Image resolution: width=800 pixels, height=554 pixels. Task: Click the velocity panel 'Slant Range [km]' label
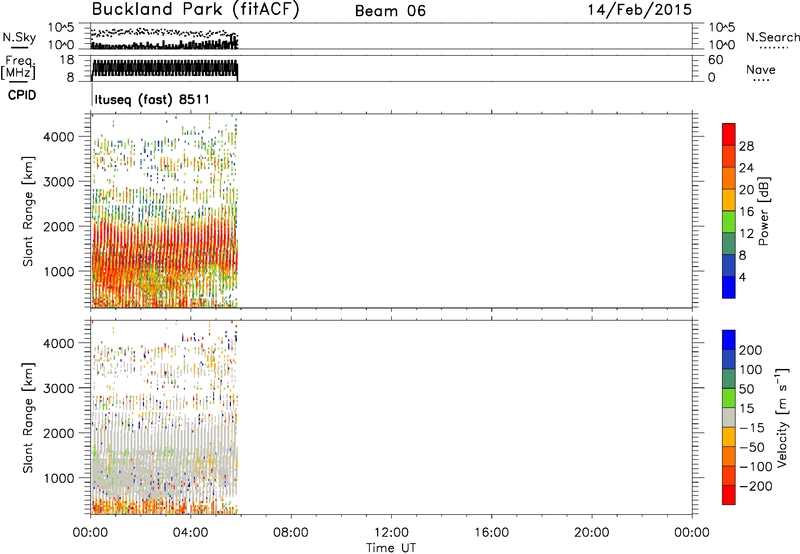coord(28,418)
